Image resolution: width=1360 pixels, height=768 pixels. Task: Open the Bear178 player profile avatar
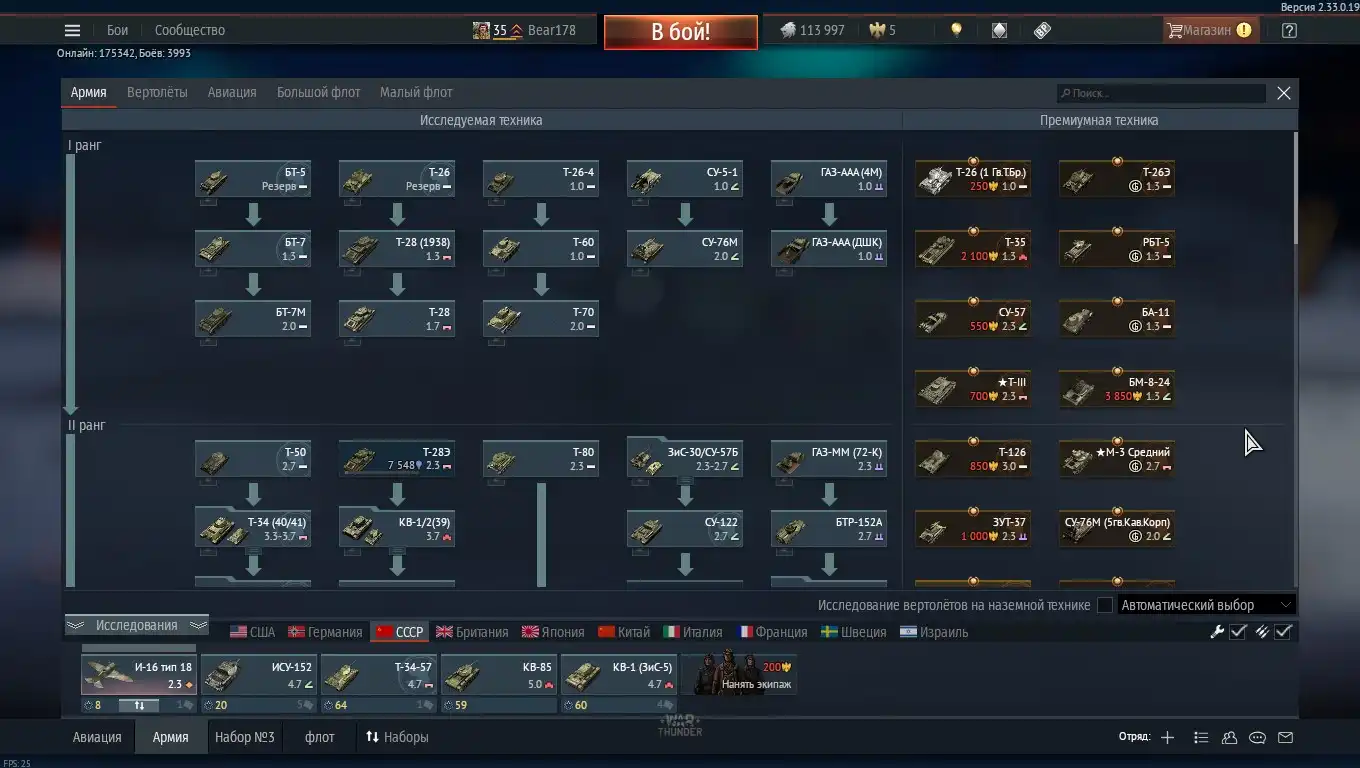point(481,30)
